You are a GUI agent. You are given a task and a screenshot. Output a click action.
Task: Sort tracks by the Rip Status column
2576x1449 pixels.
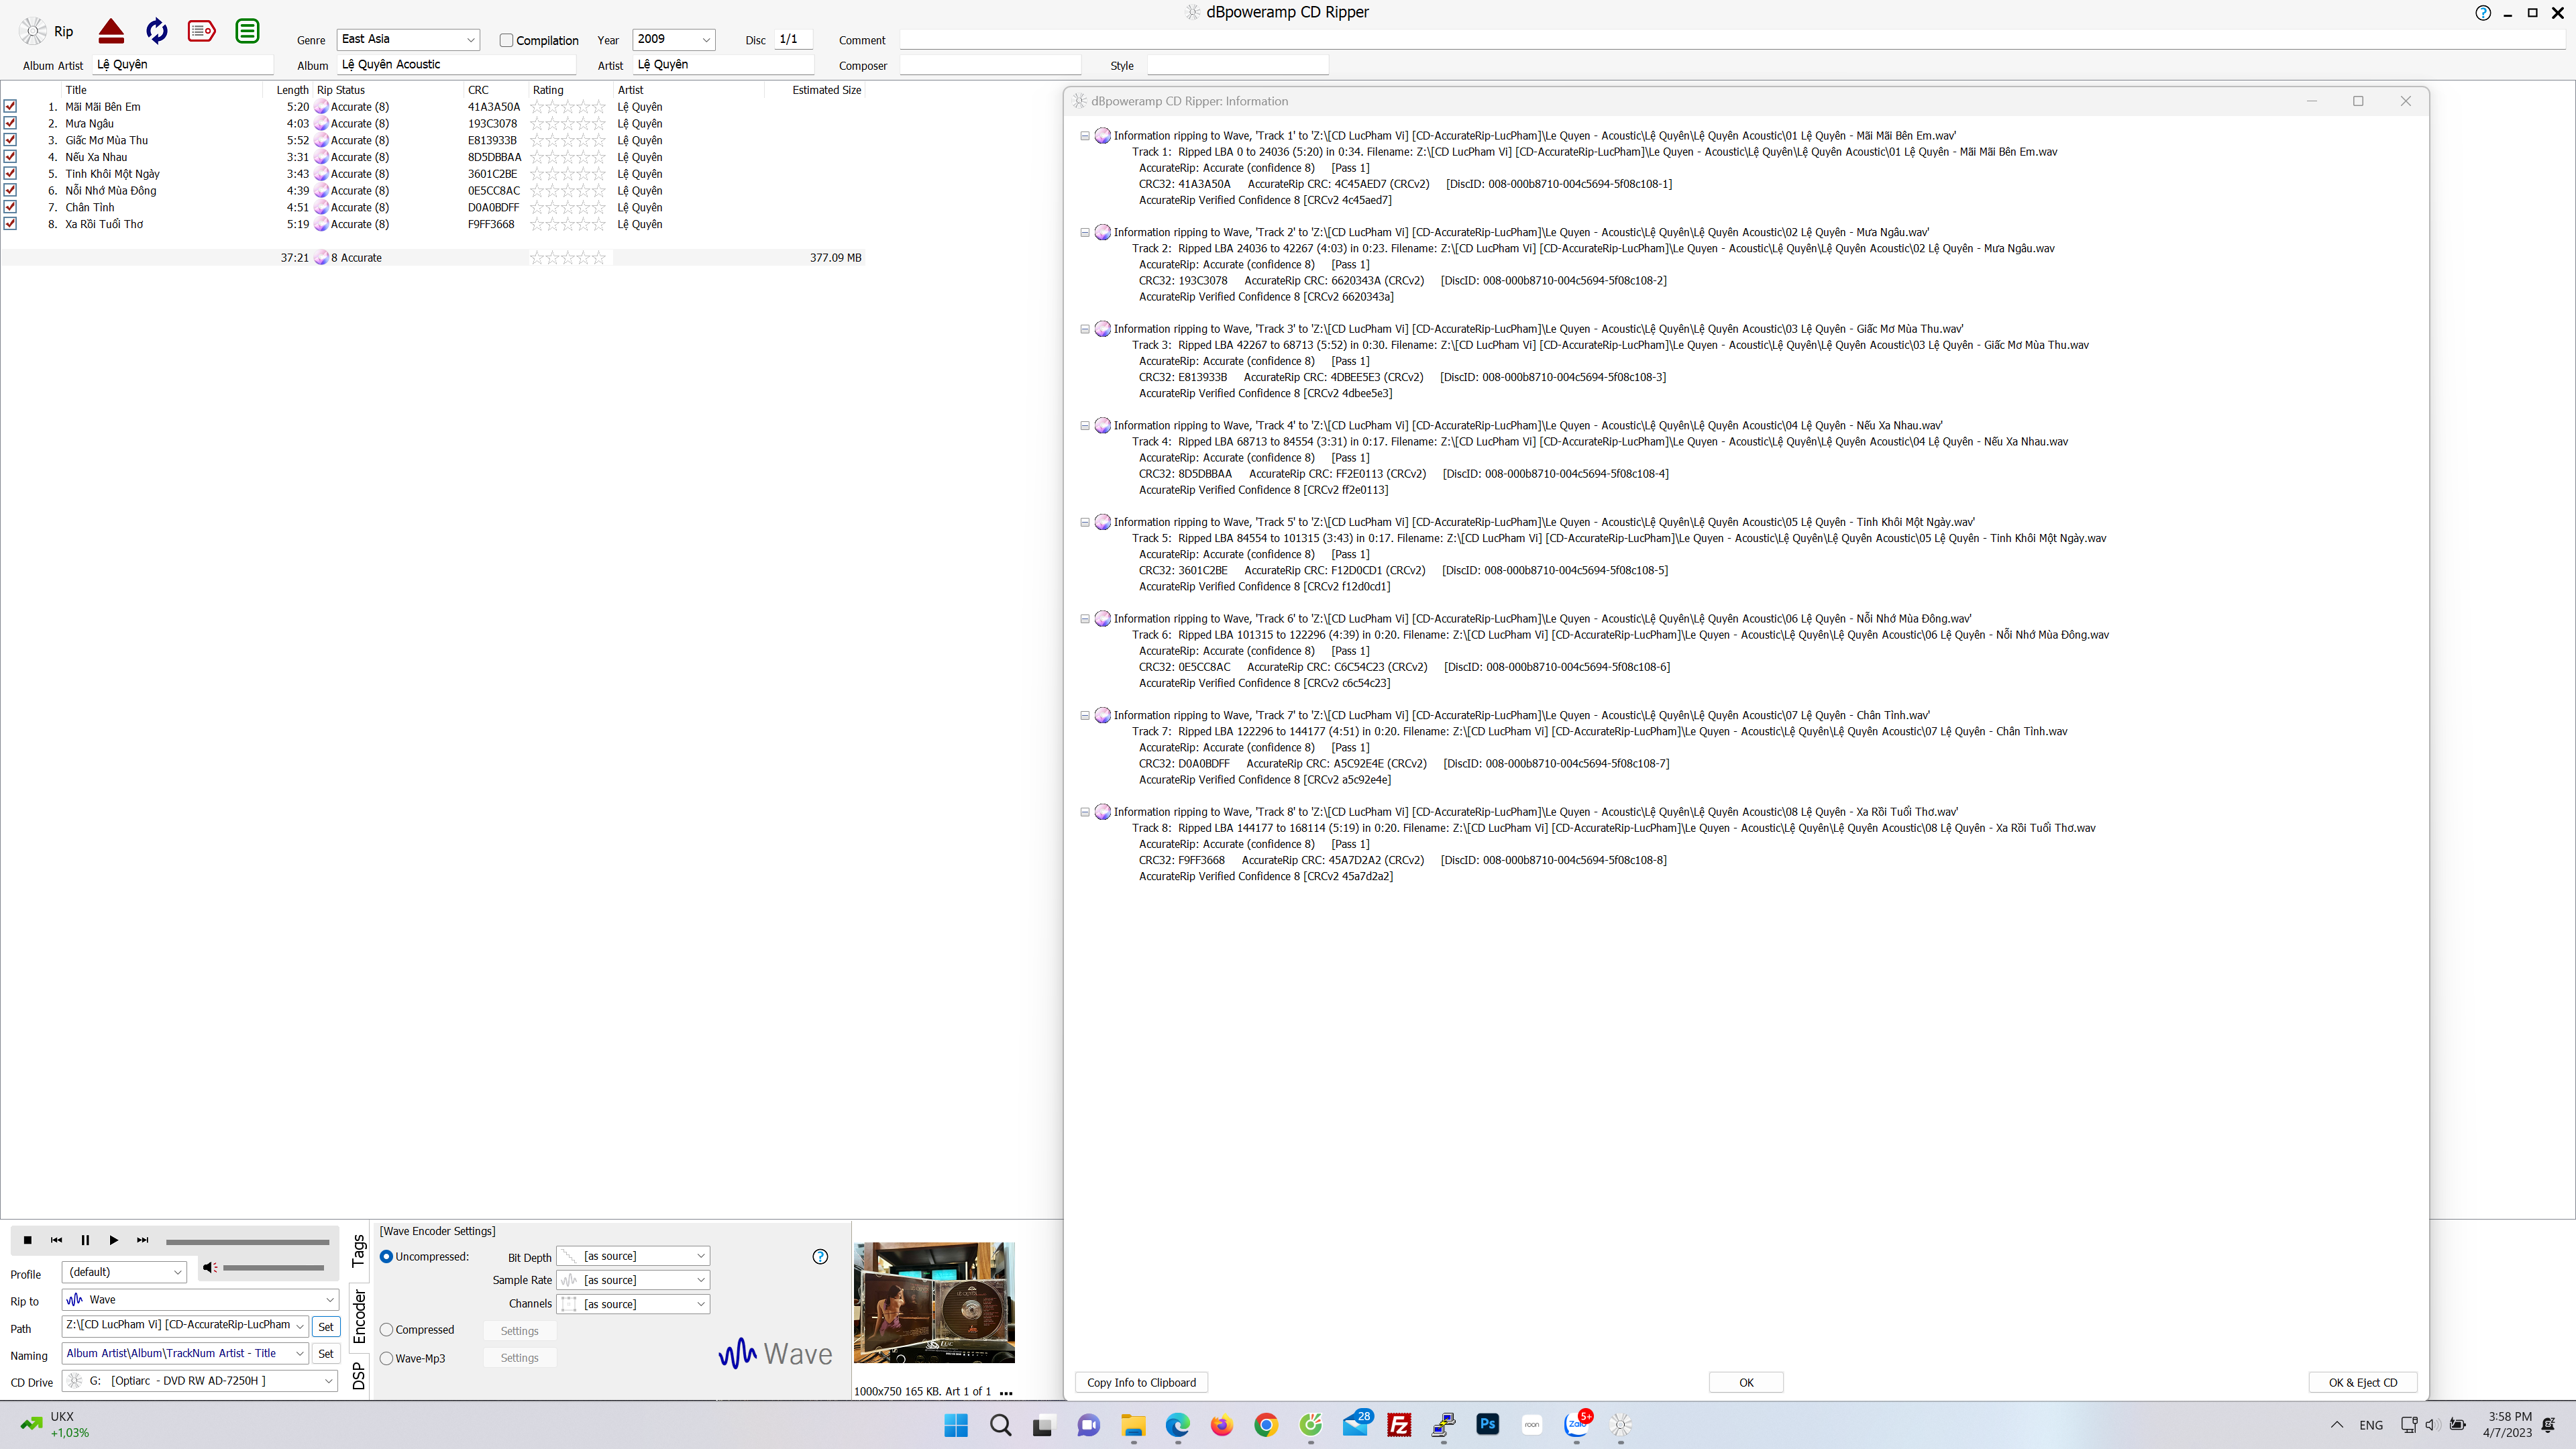tap(341, 90)
